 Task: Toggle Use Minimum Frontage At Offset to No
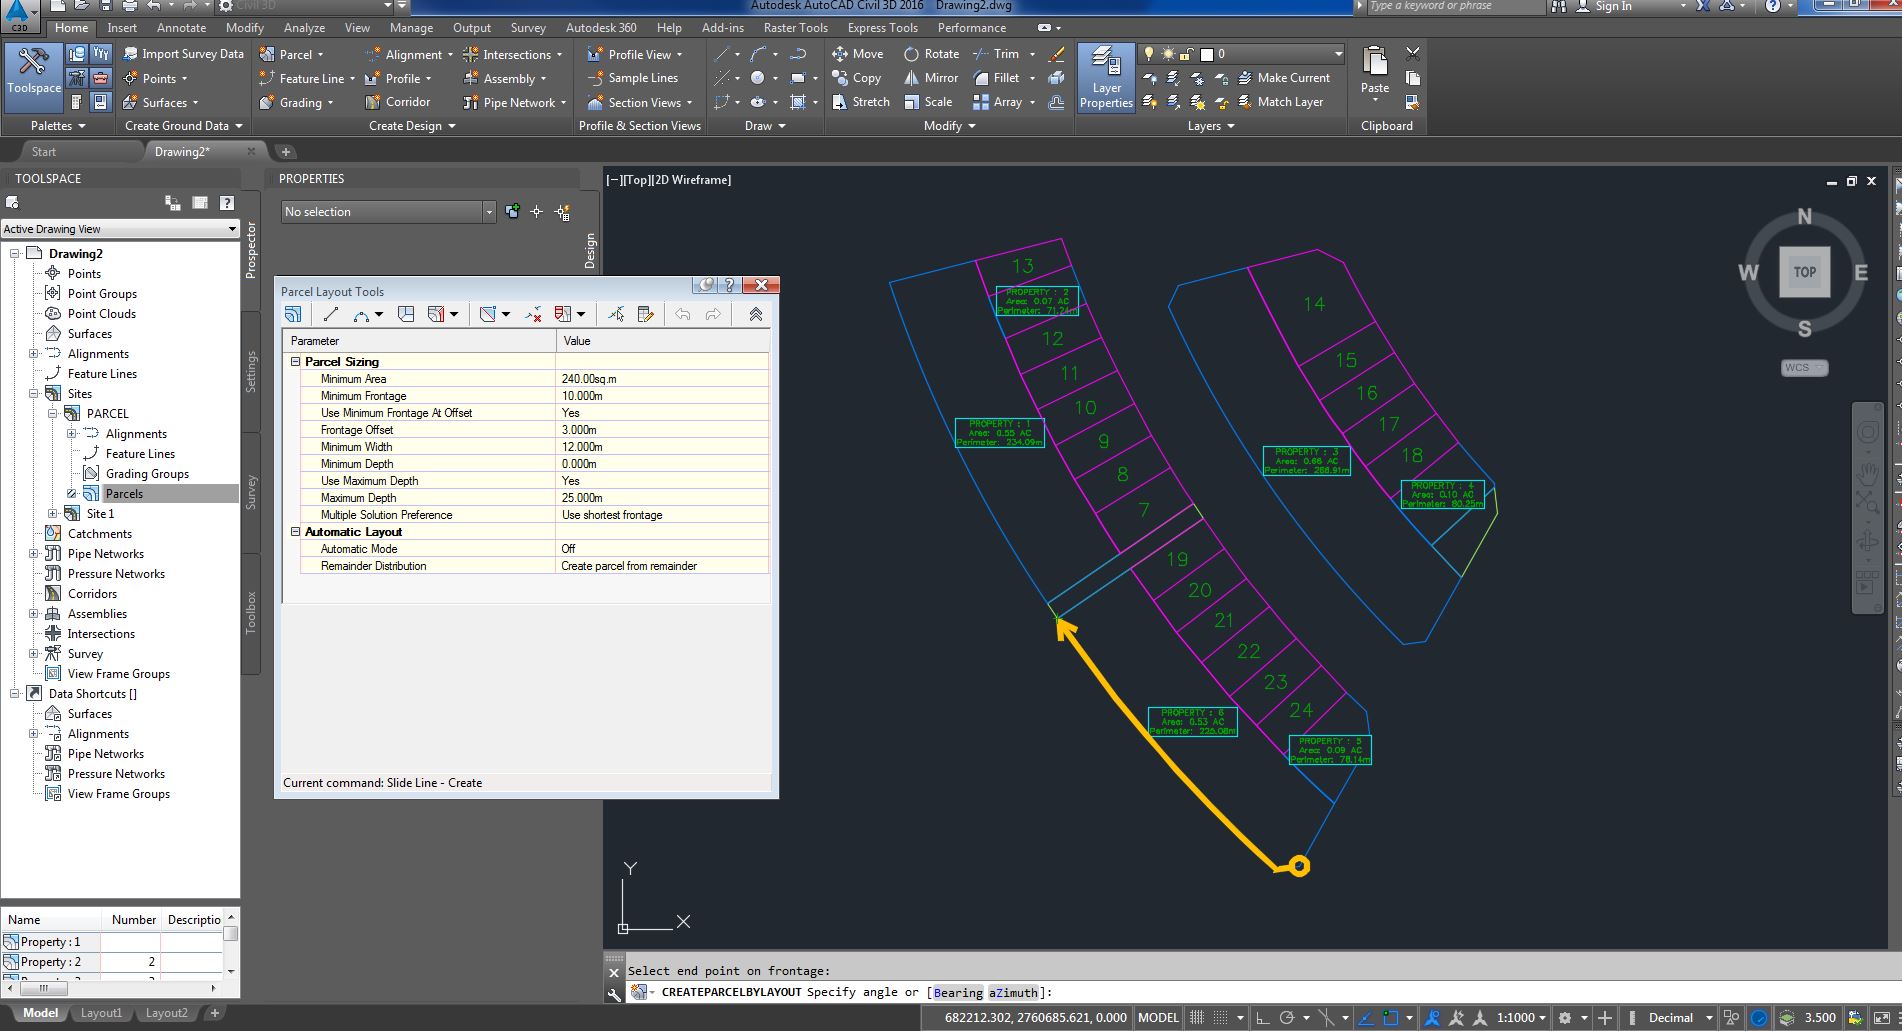571,413
